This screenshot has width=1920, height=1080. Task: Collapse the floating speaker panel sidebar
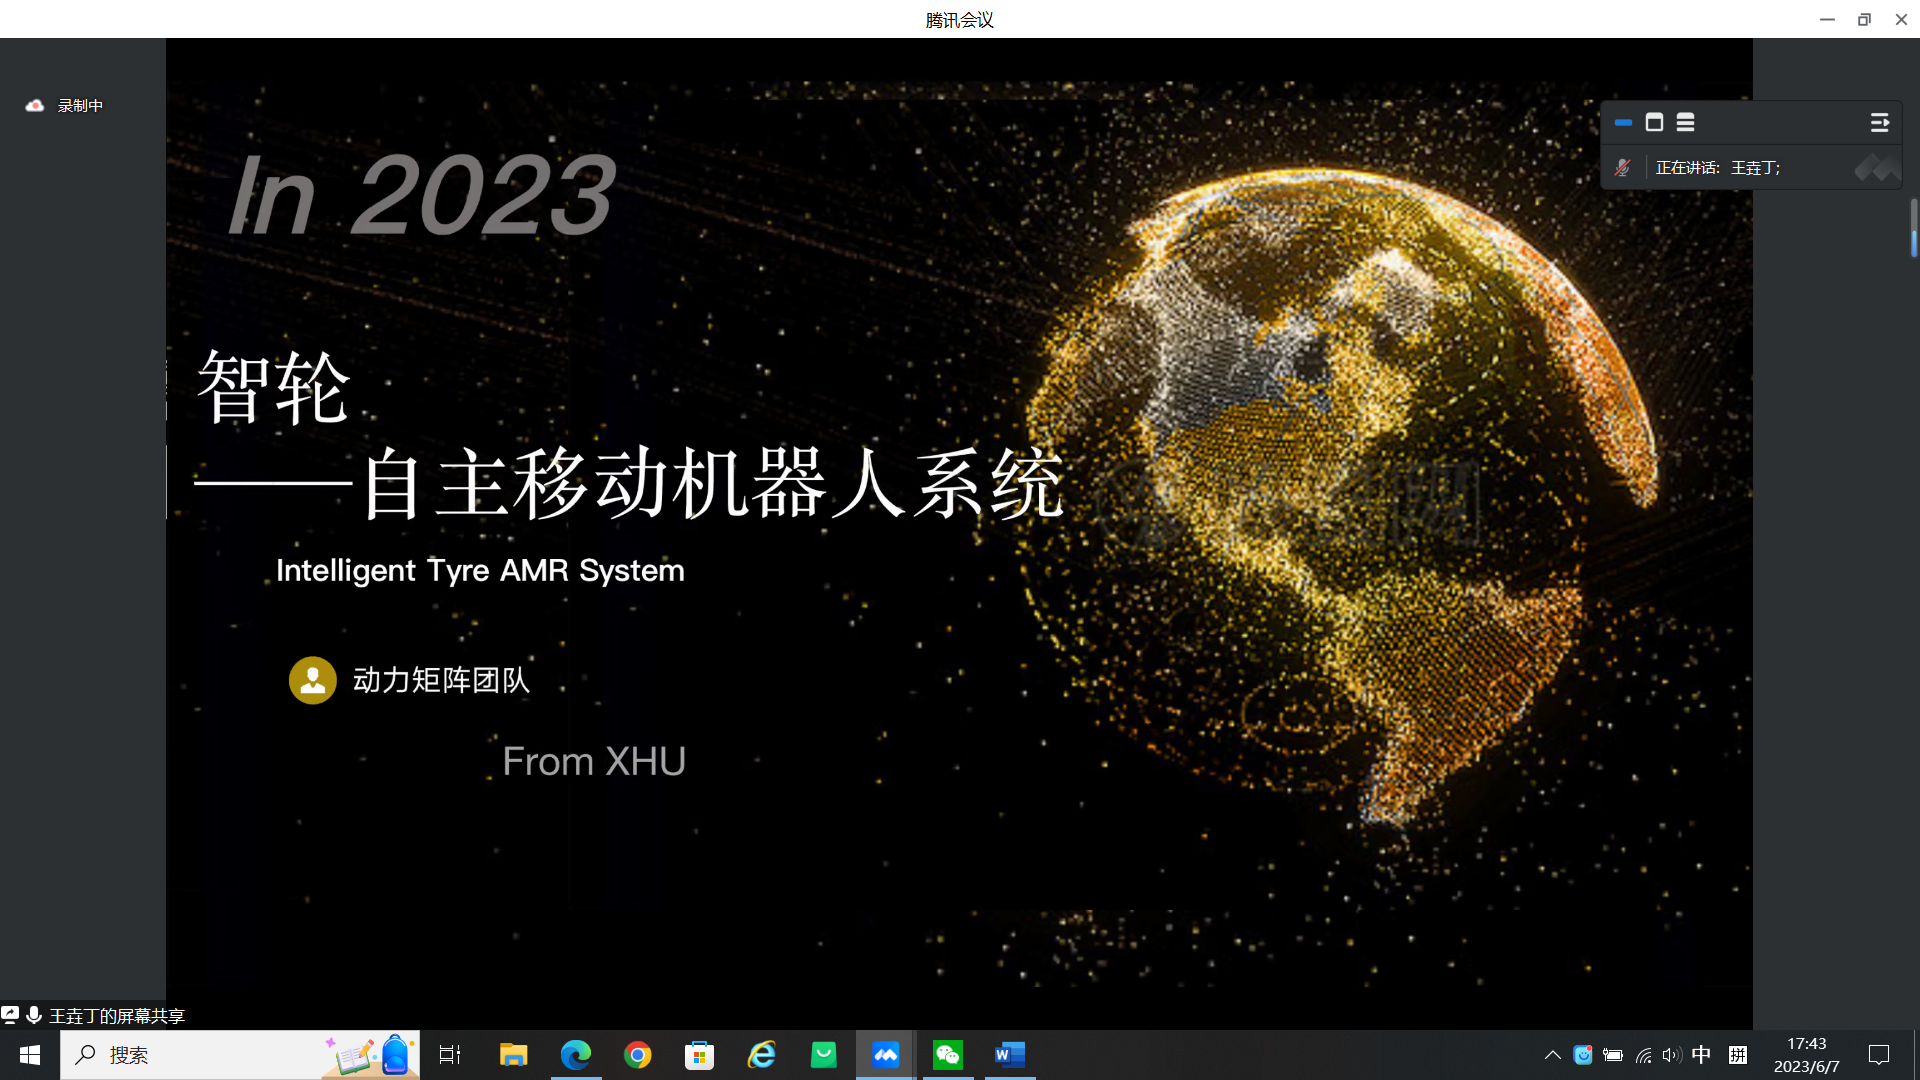click(x=1879, y=122)
